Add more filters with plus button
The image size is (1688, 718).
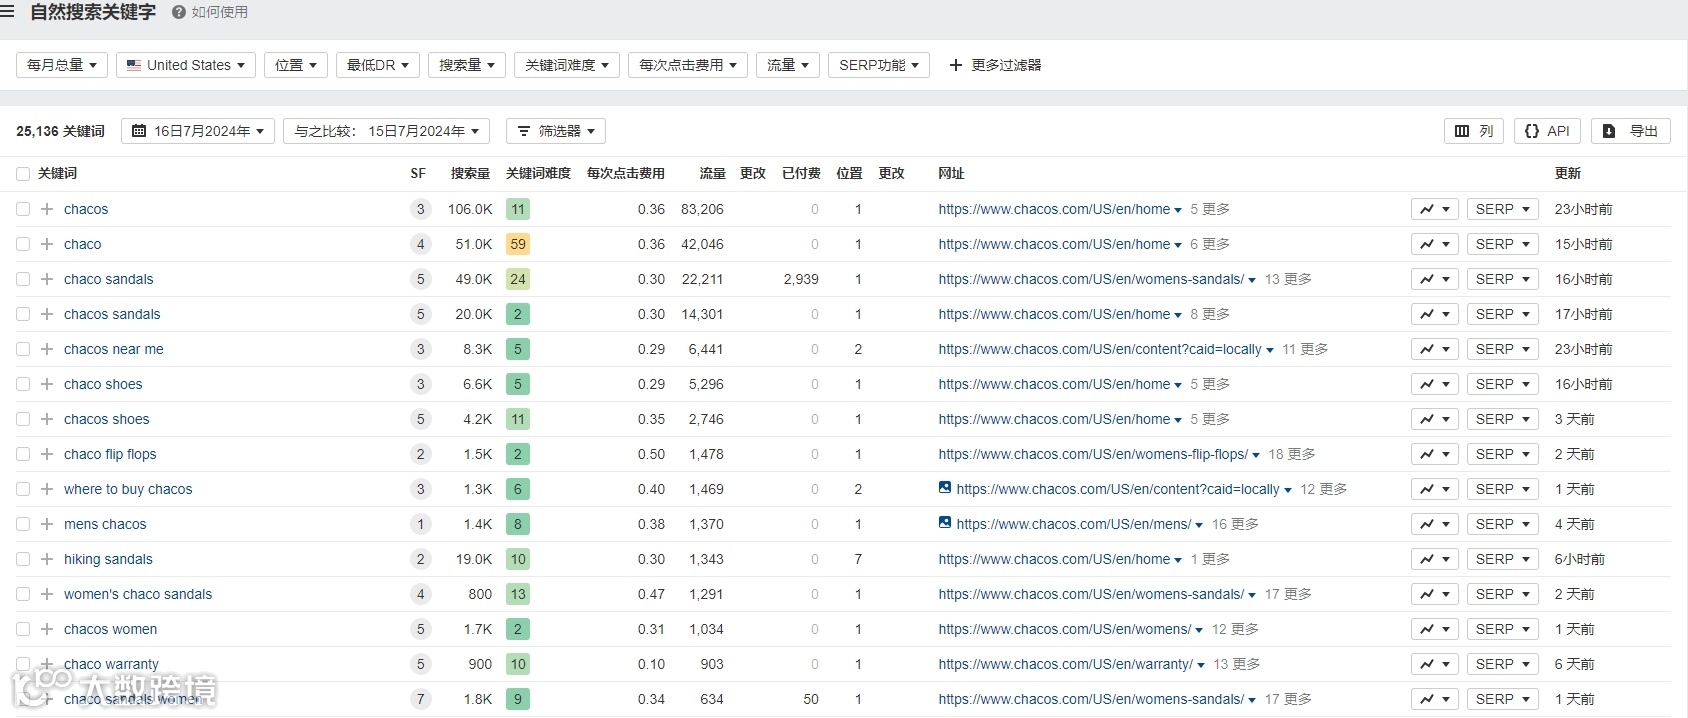[x=995, y=65]
